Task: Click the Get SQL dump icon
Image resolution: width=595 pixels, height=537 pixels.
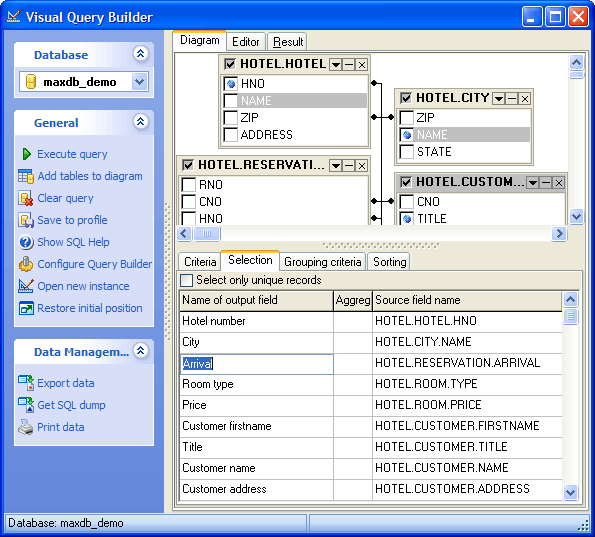Action: (x=26, y=405)
